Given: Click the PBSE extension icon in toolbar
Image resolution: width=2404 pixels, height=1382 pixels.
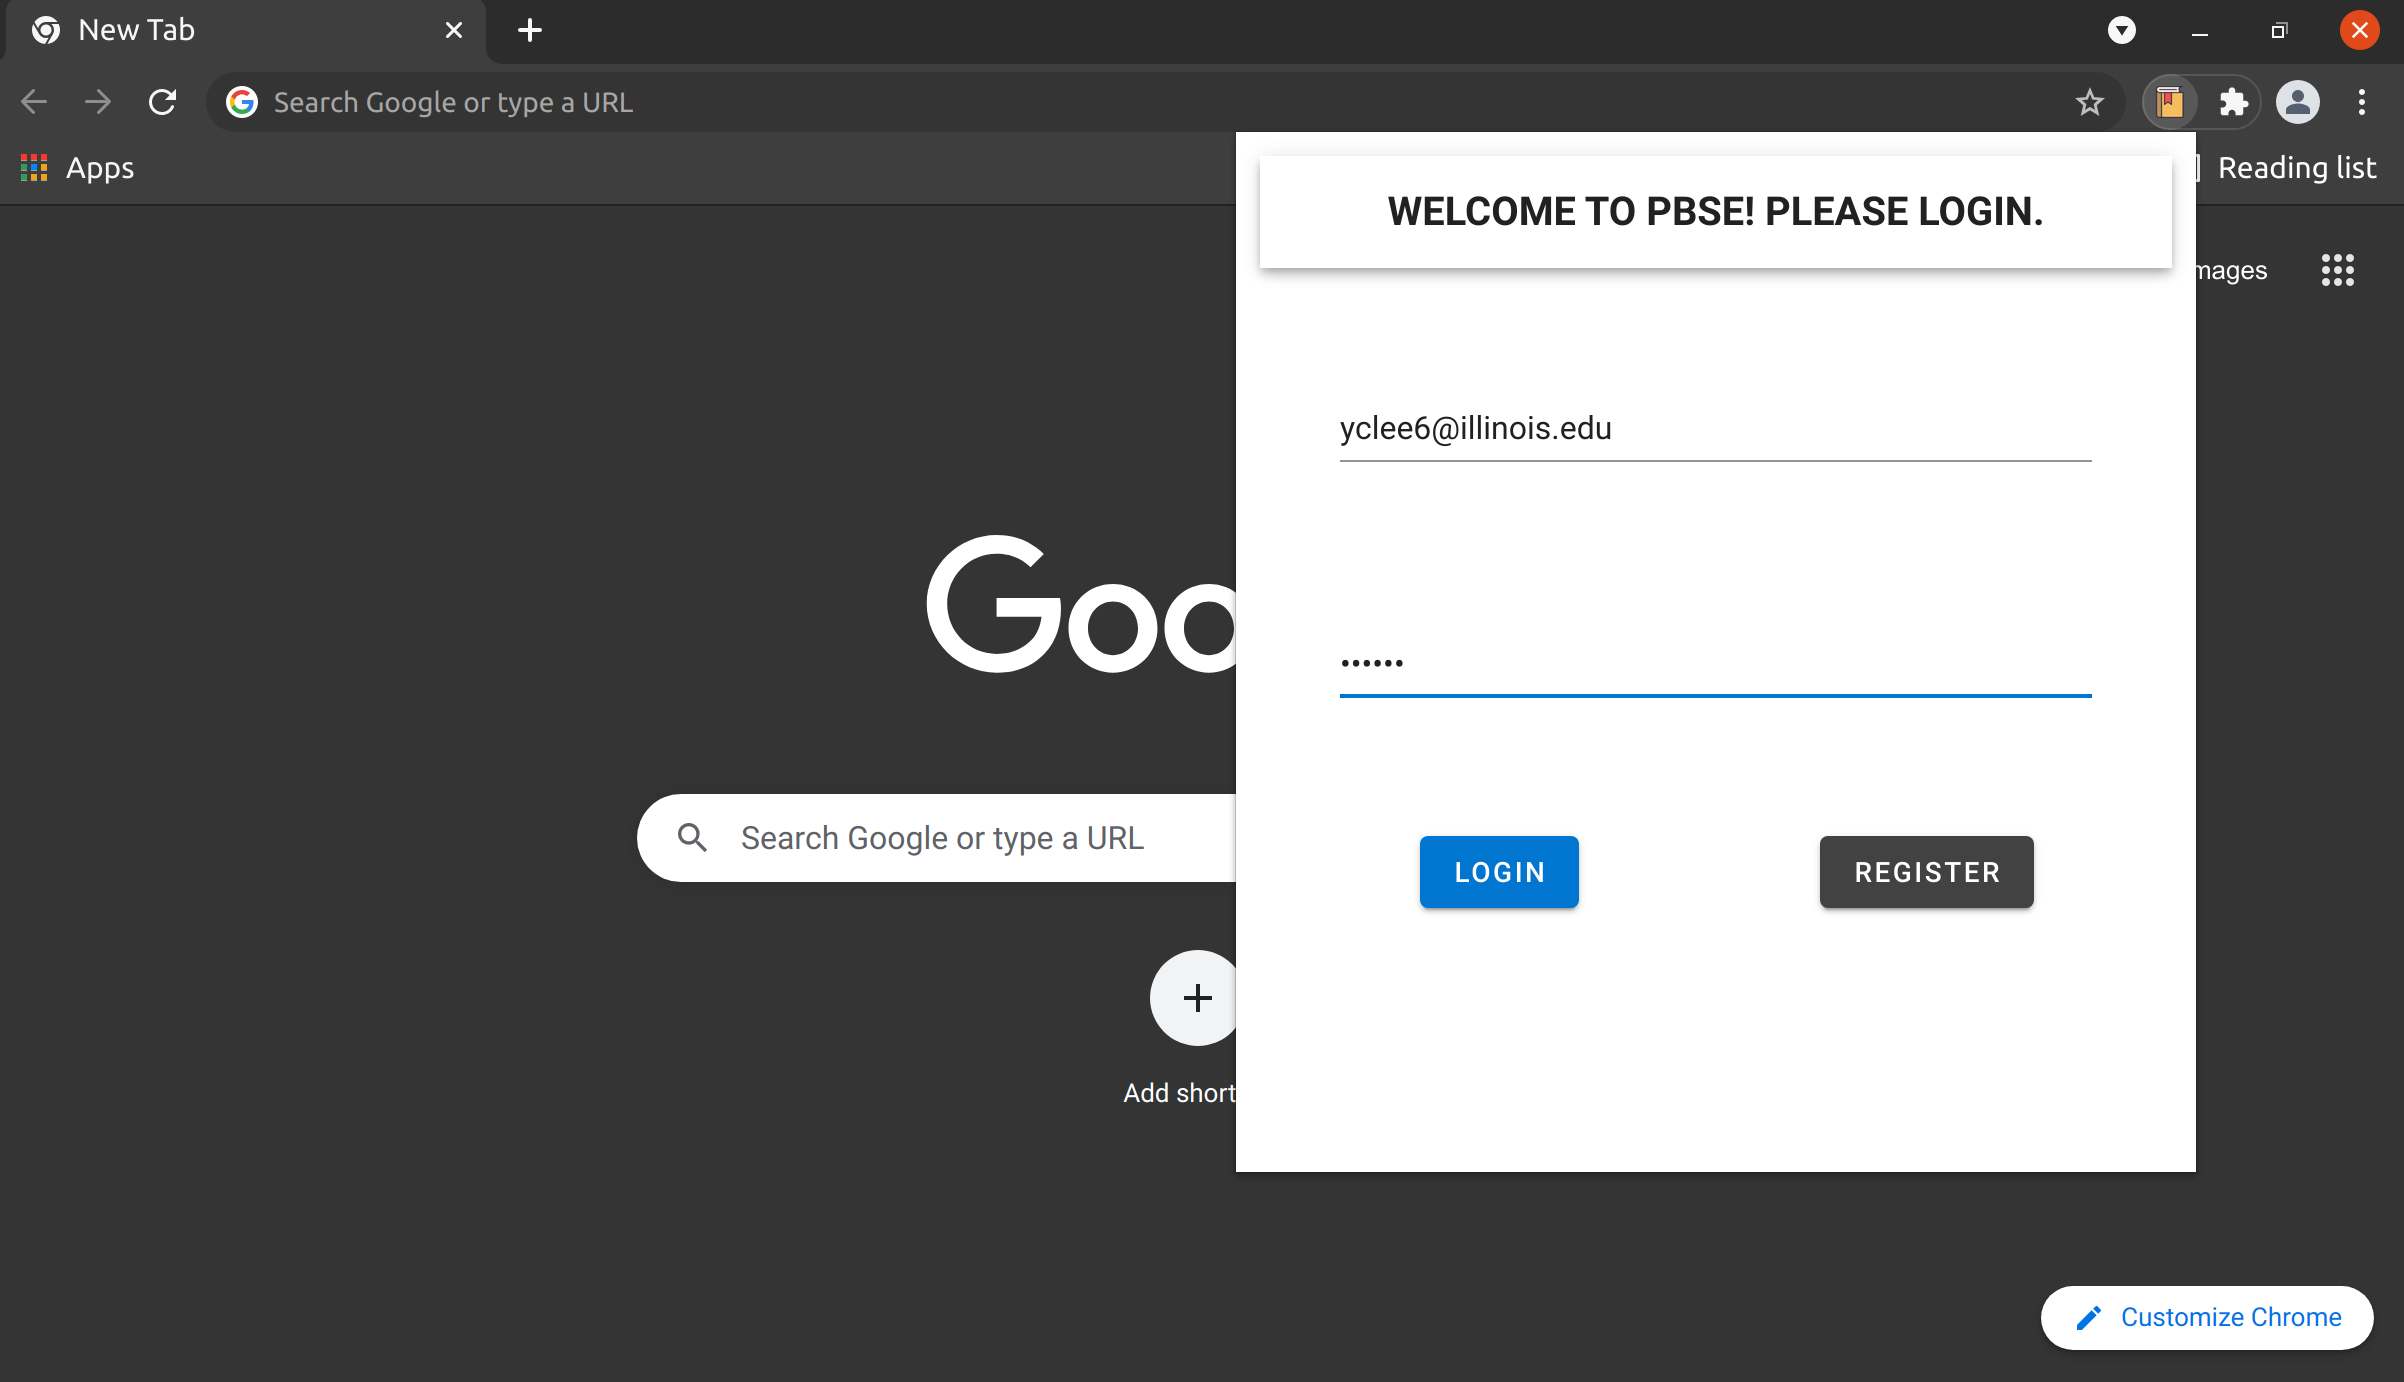Looking at the screenshot, I should tap(2169, 102).
